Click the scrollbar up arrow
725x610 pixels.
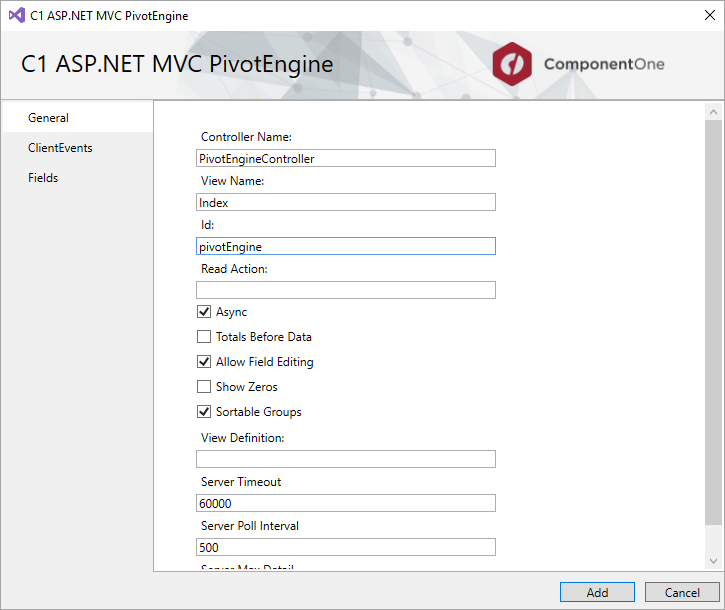pos(713,112)
